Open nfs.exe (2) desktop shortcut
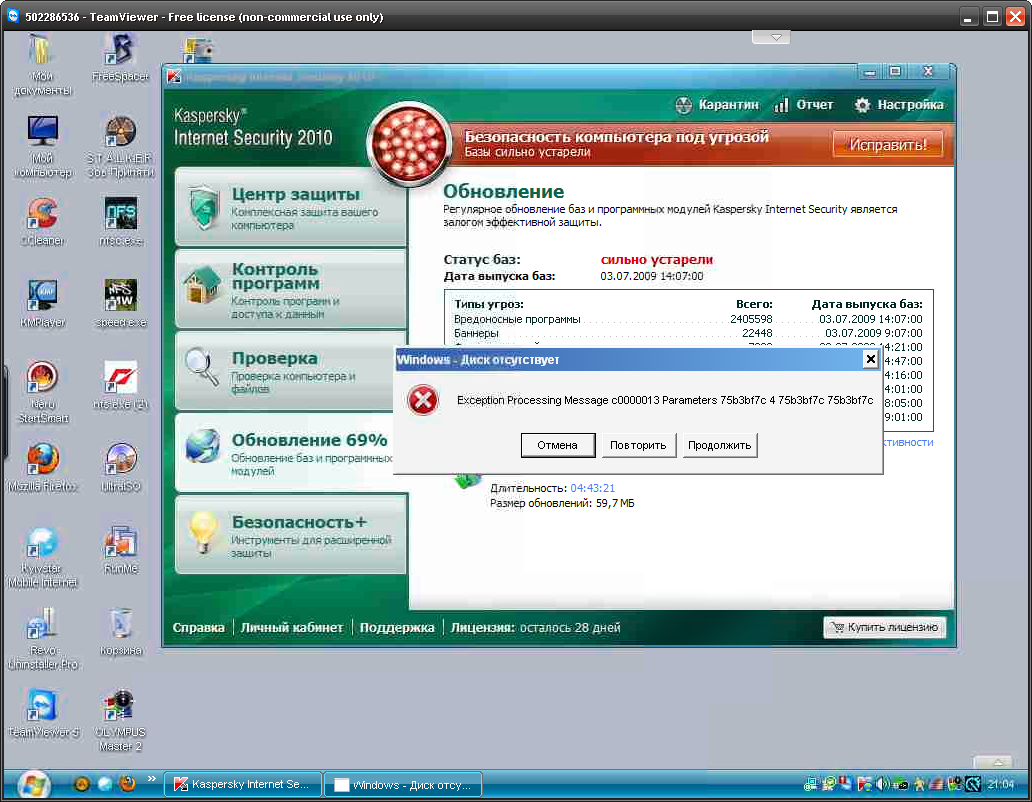The width and height of the screenshot is (1032, 802). pyautogui.click(x=120, y=385)
